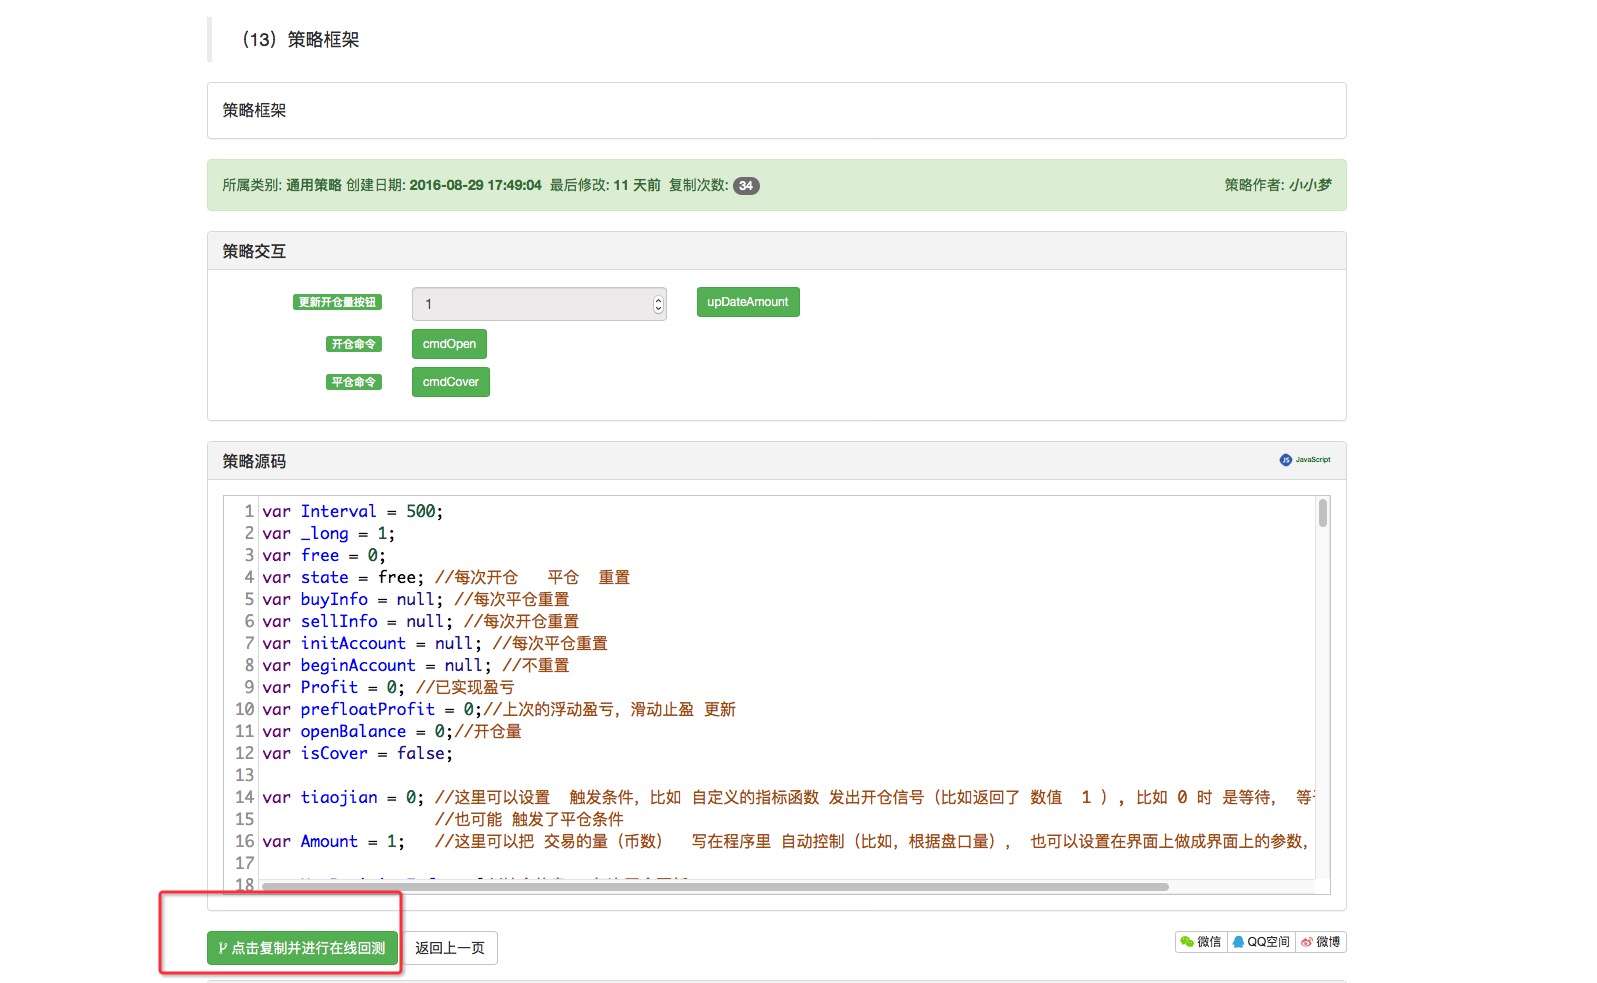Click the copy count badge 34
The width and height of the screenshot is (1597, 983).
746,186
